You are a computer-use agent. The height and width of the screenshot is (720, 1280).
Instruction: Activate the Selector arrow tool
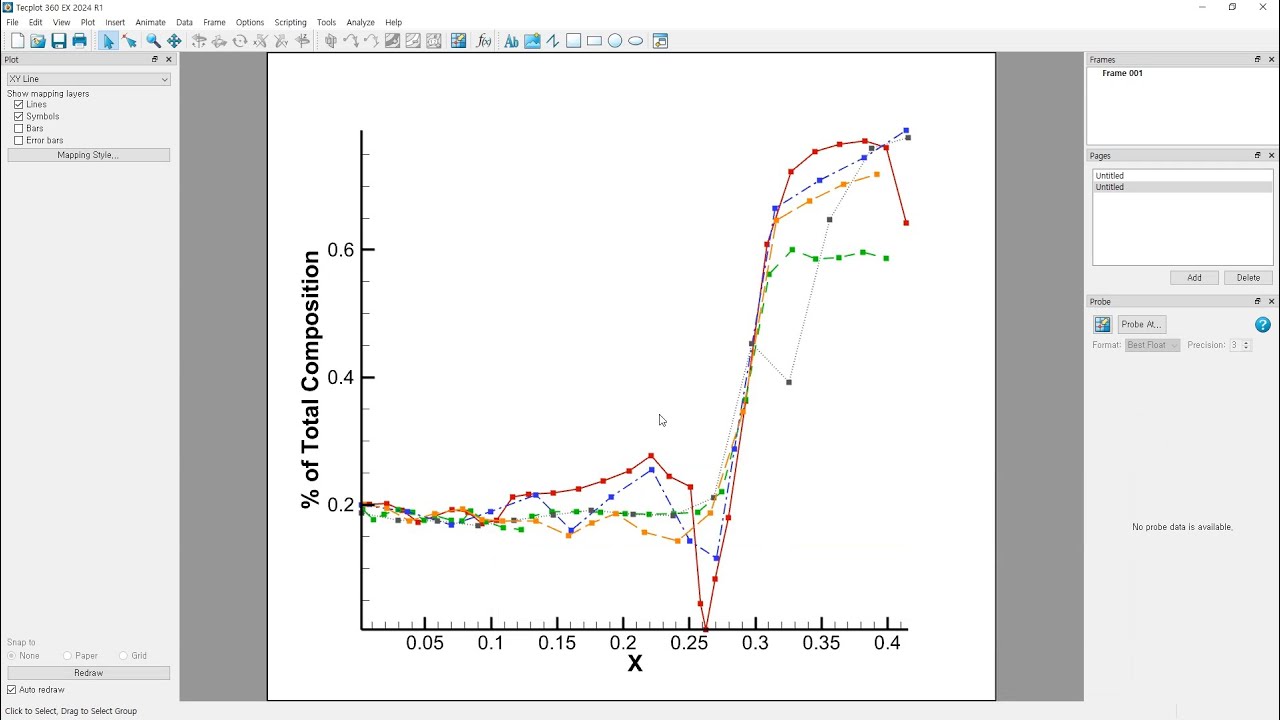[108, 41]
